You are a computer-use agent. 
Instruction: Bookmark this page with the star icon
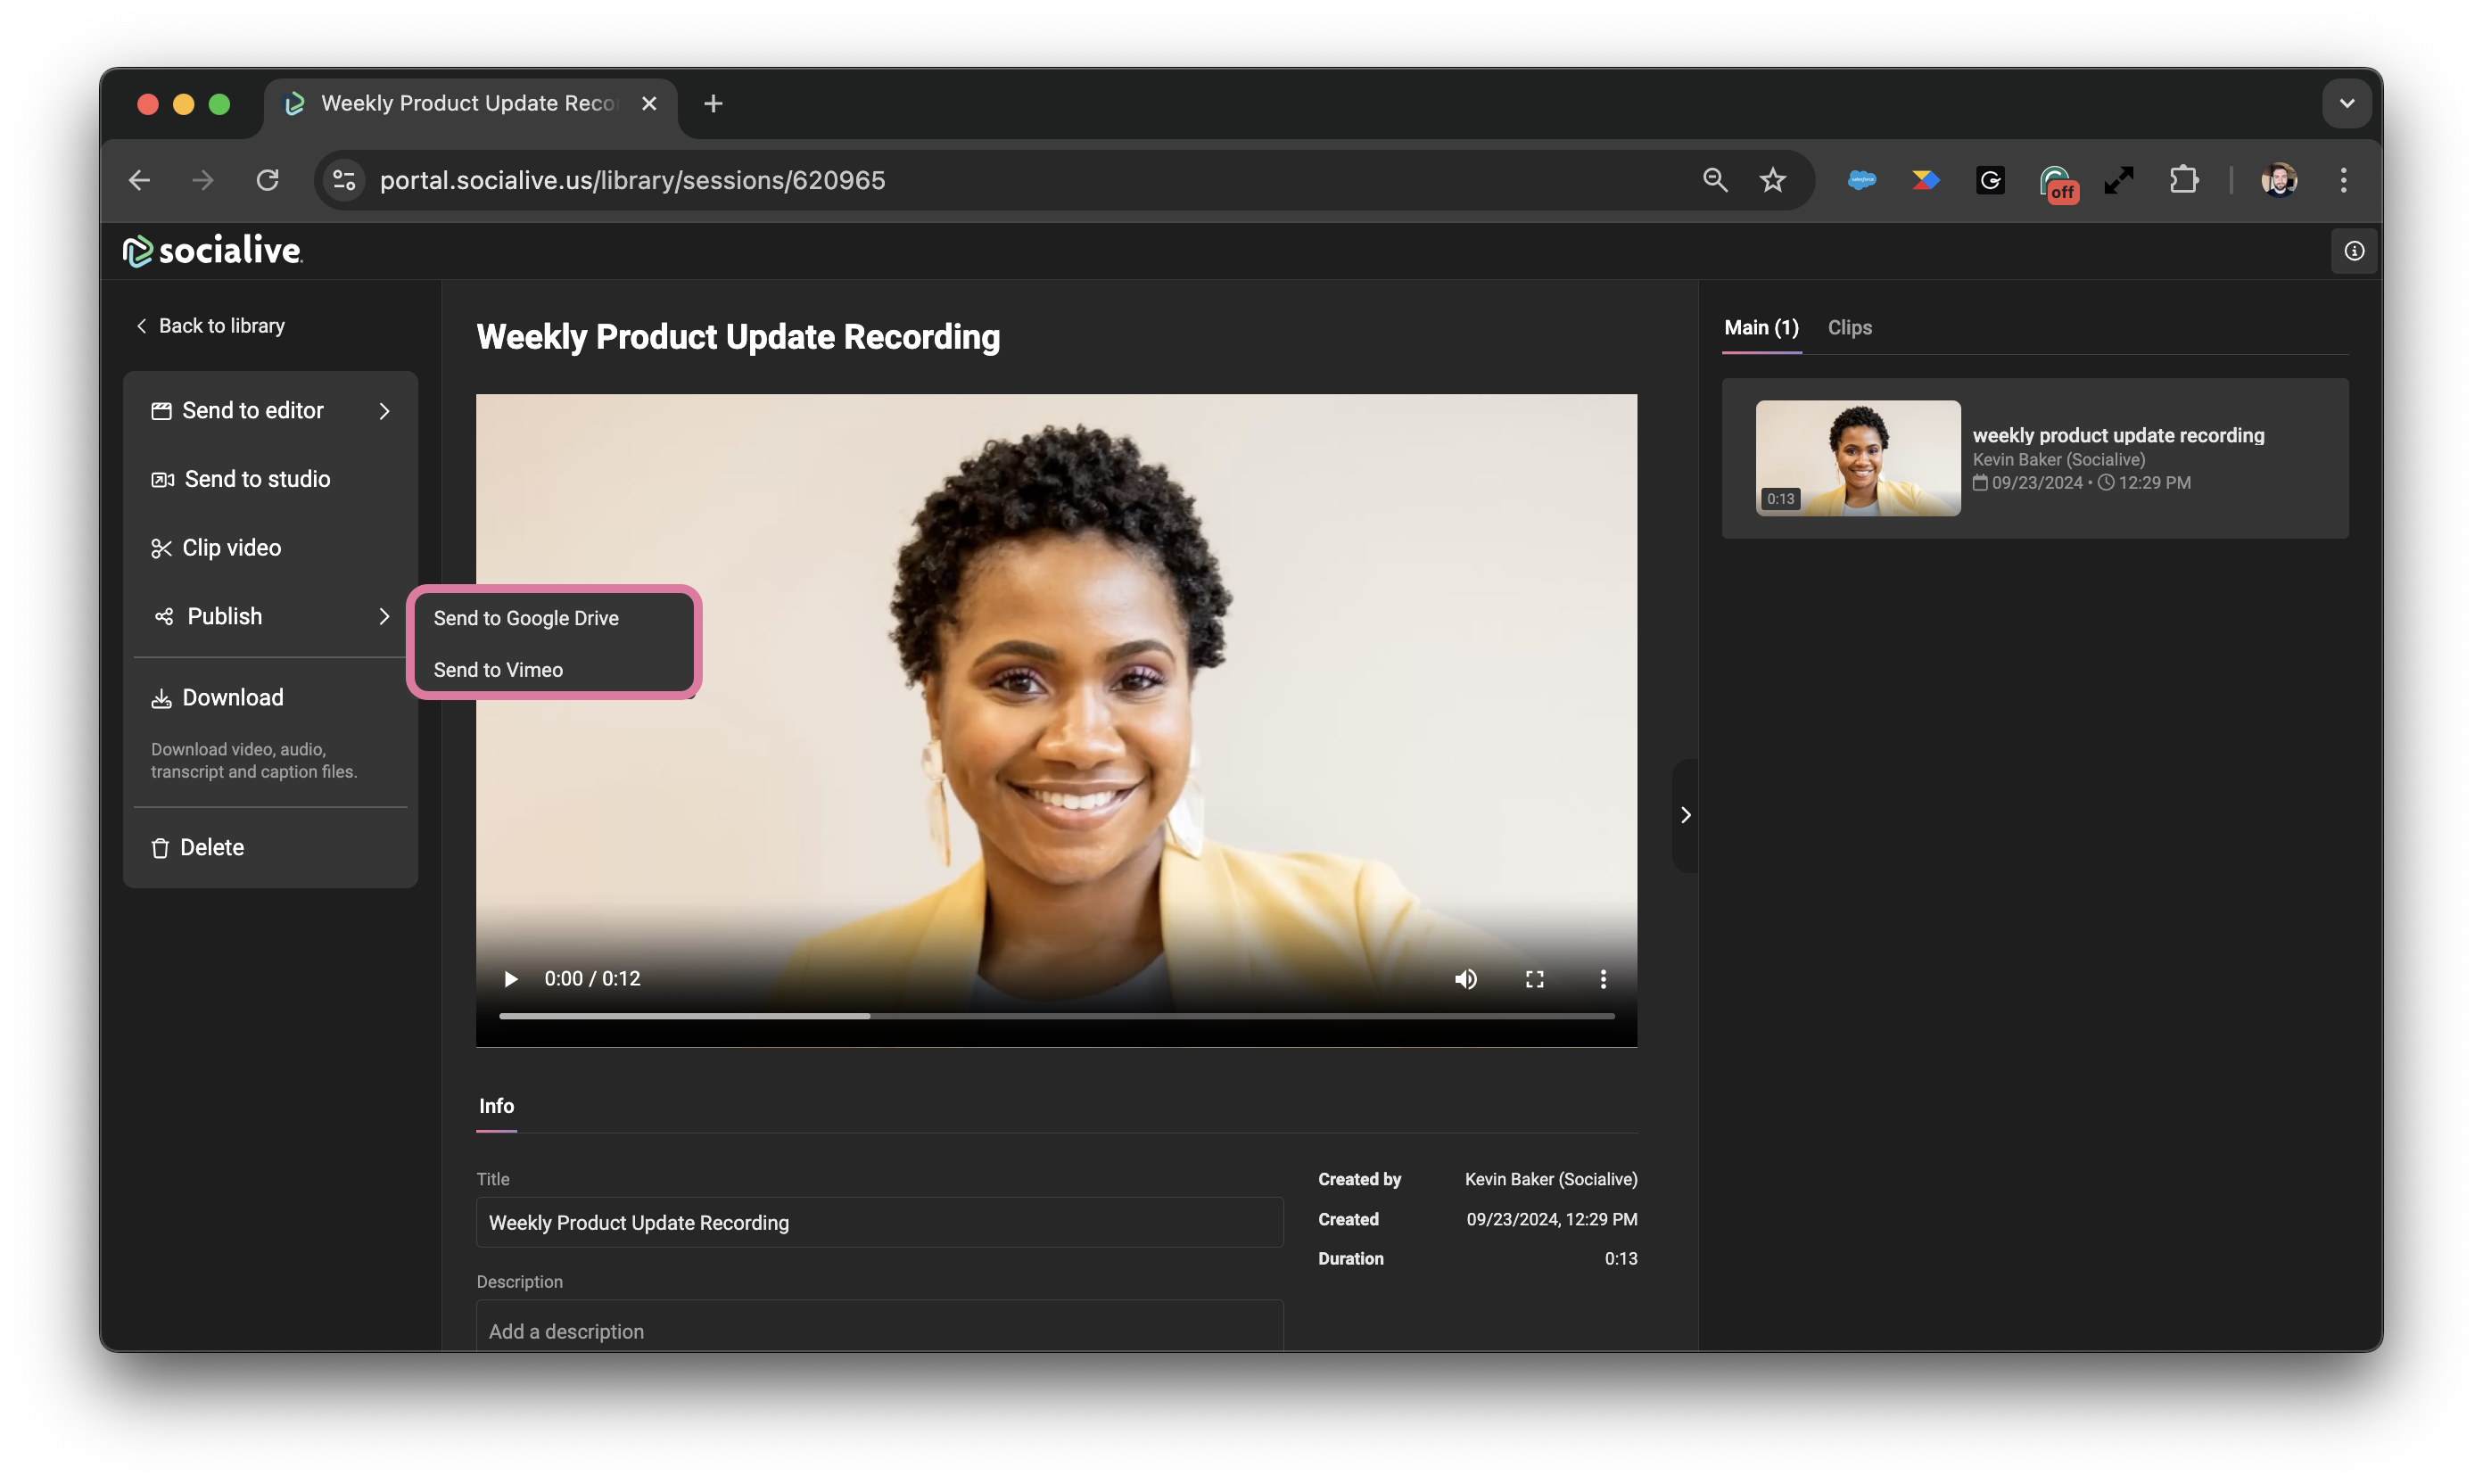click(x=1772, y=180)
